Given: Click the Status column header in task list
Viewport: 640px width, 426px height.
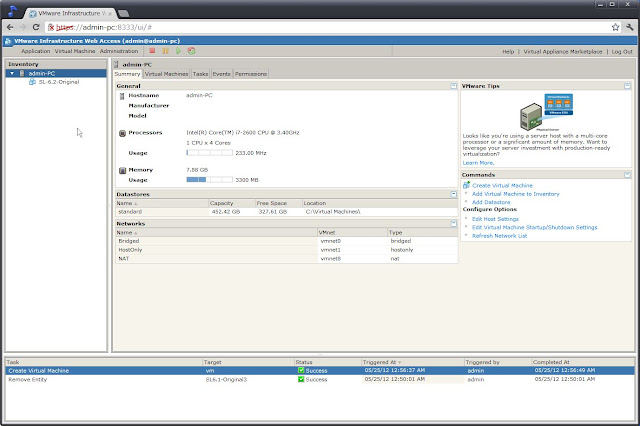Looking at the screenshot, I should click(328, 362).
